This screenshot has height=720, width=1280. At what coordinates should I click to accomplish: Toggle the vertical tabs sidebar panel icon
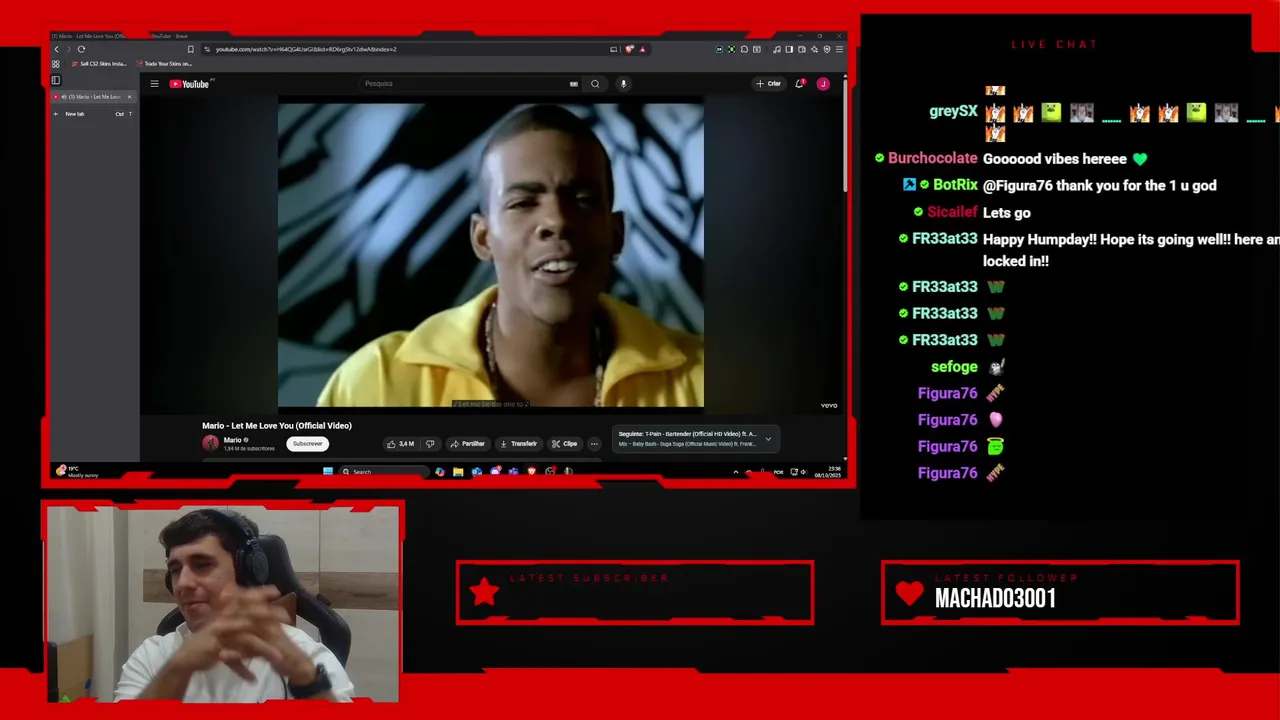(x=56, y=81)
